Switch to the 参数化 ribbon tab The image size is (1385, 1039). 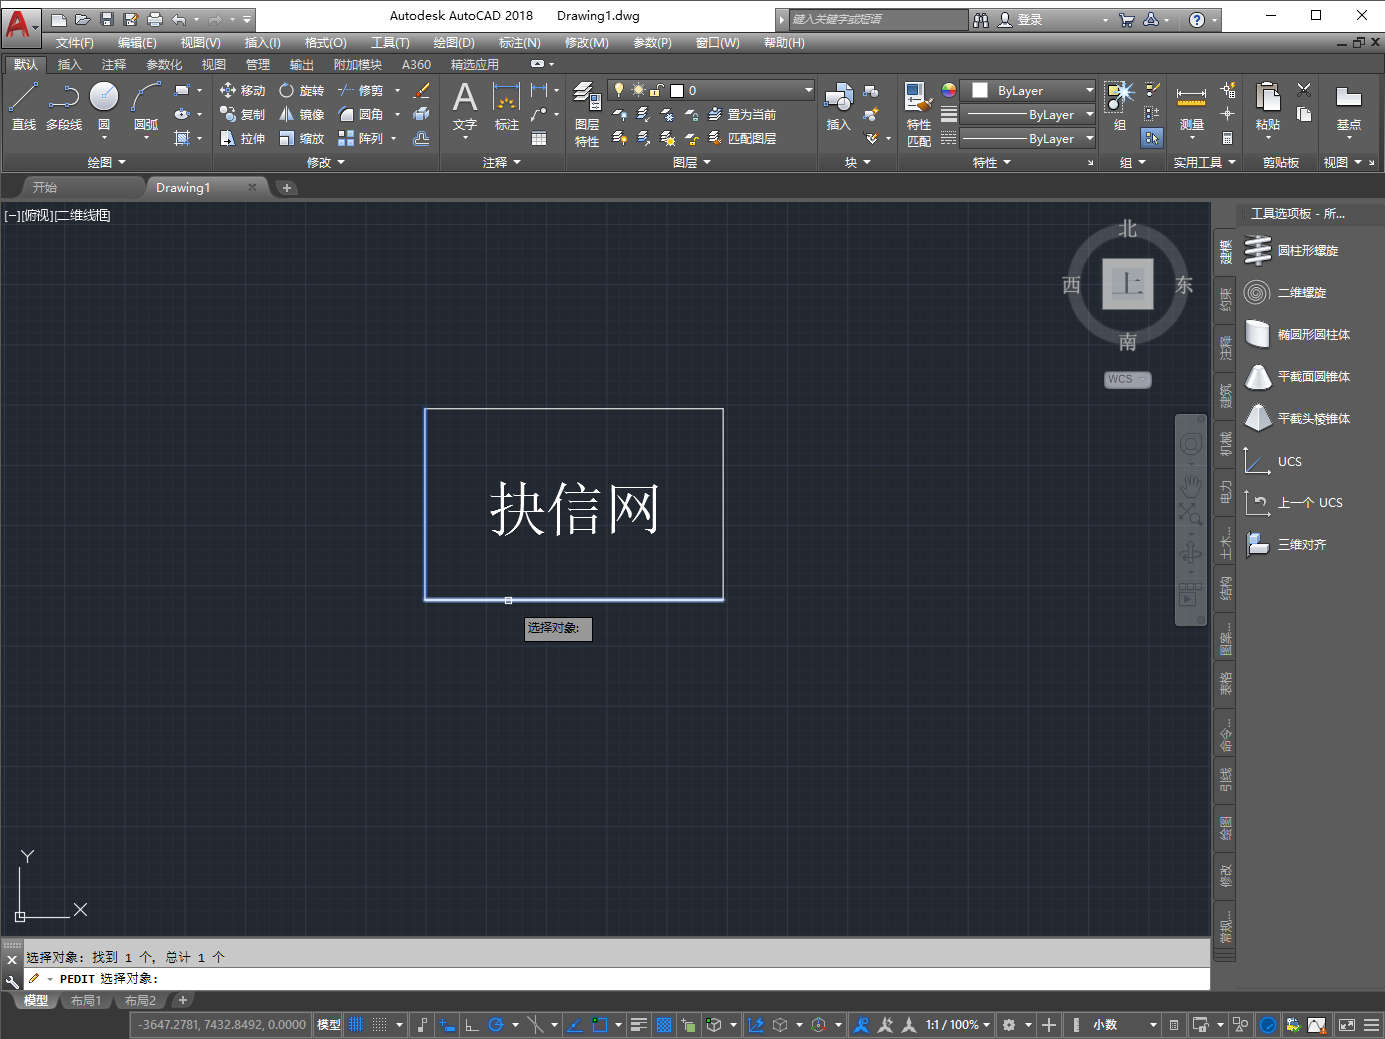pyautogui.click(x=164, y=65)
